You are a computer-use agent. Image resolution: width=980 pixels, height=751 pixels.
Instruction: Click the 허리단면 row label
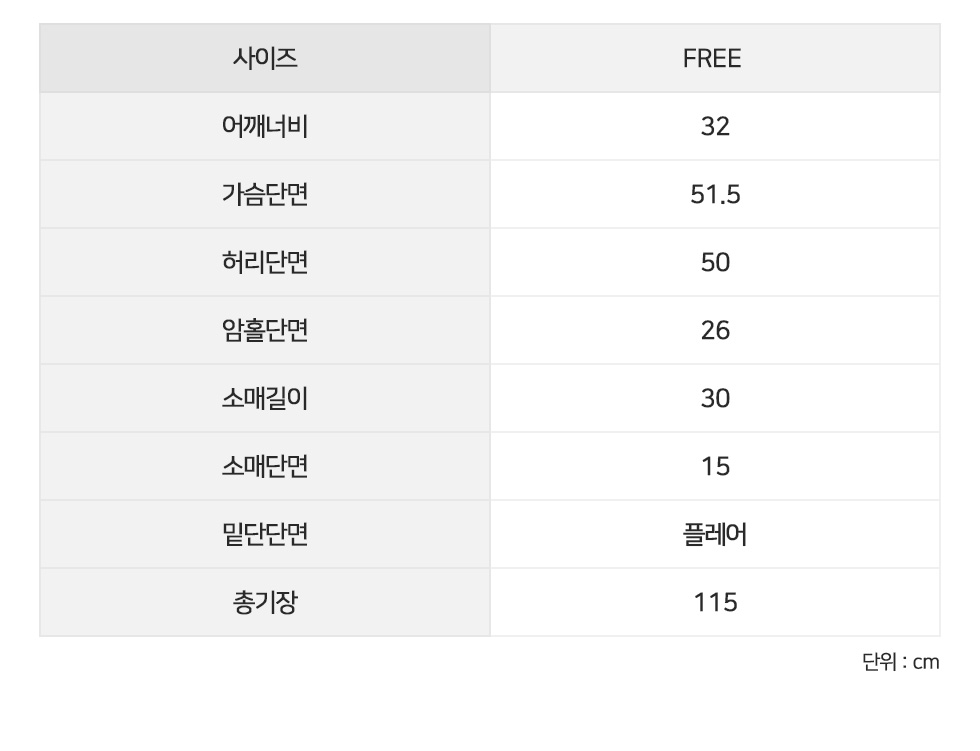click(x=265, y=263)
